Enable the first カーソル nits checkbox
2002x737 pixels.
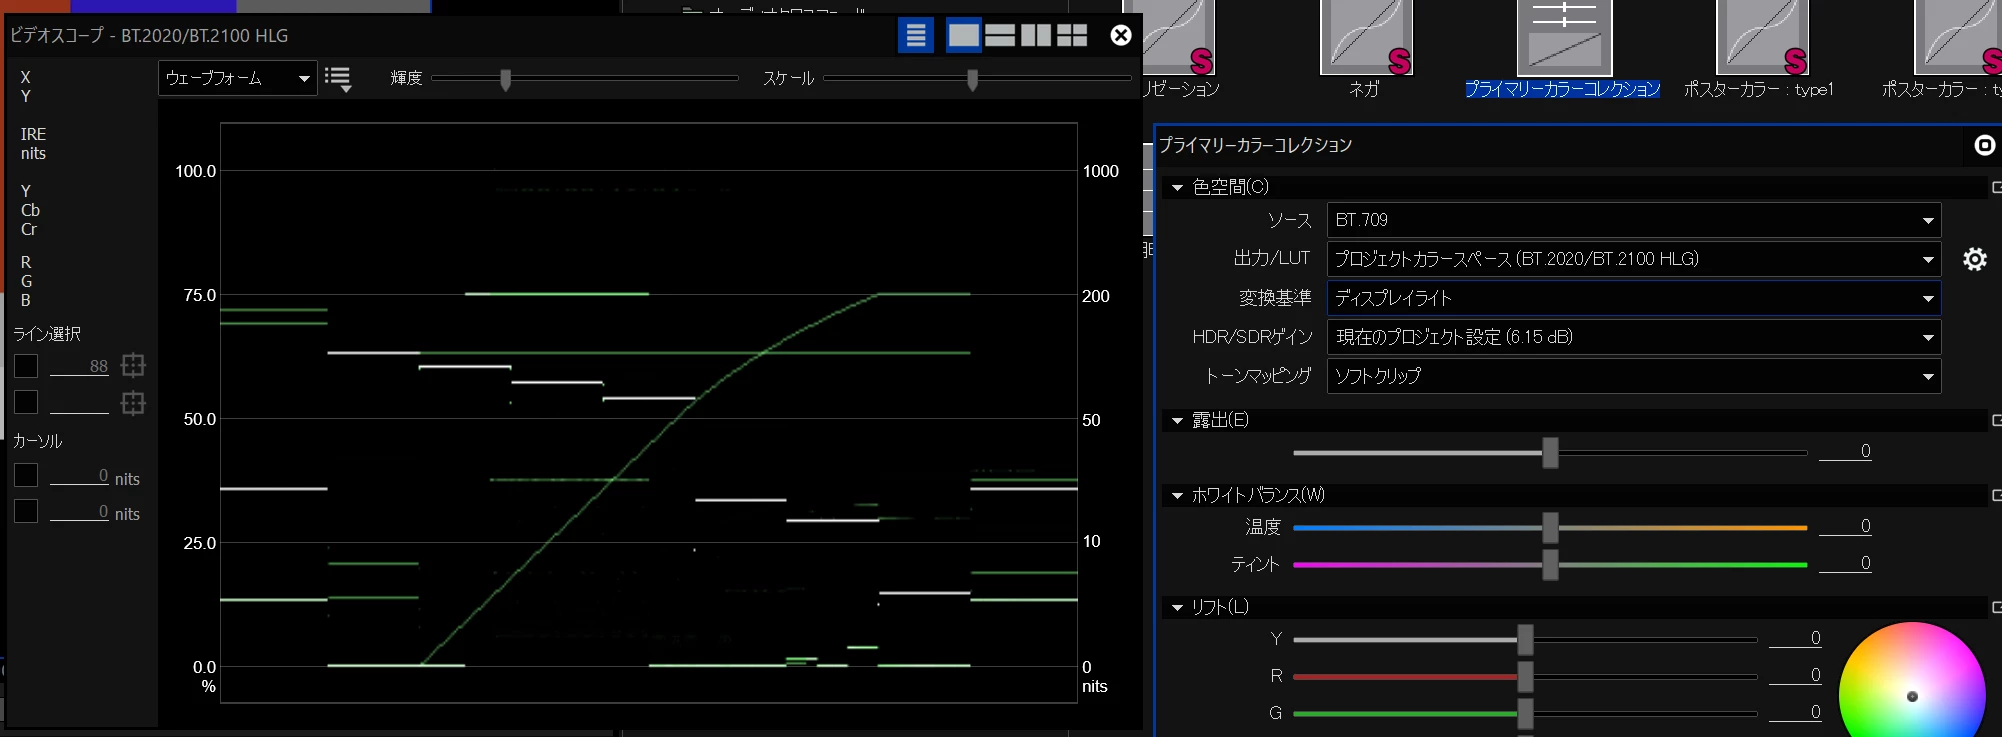26,475
